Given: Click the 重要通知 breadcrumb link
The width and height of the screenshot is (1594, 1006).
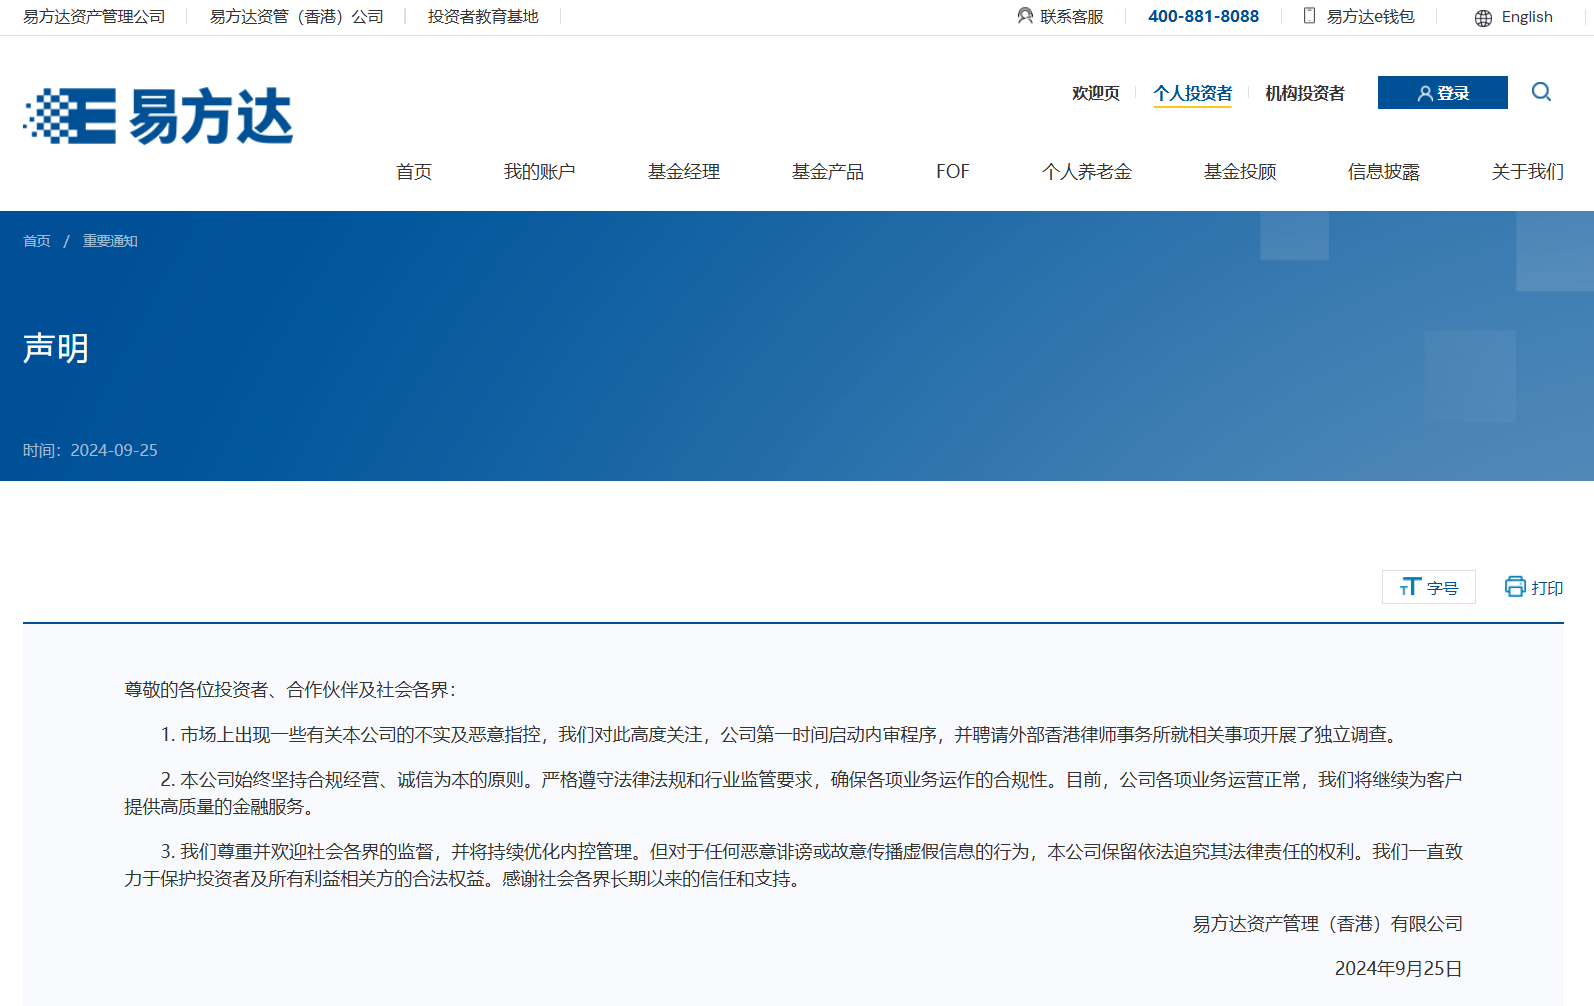Looking at the screenshot, I should [x=110, y=241].
